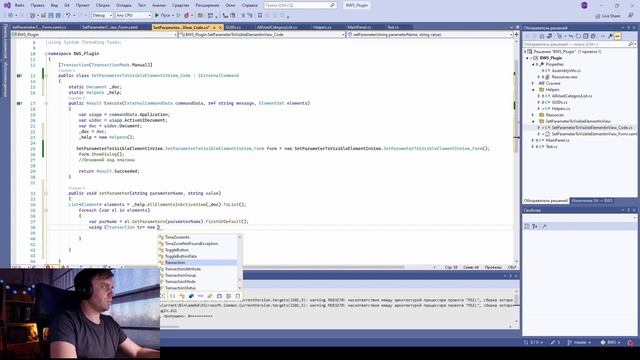The height and width of the screenshot is (360, 640).
Task: Open the Правка menu
Action: pyautogui.click(x=37, y=5)
